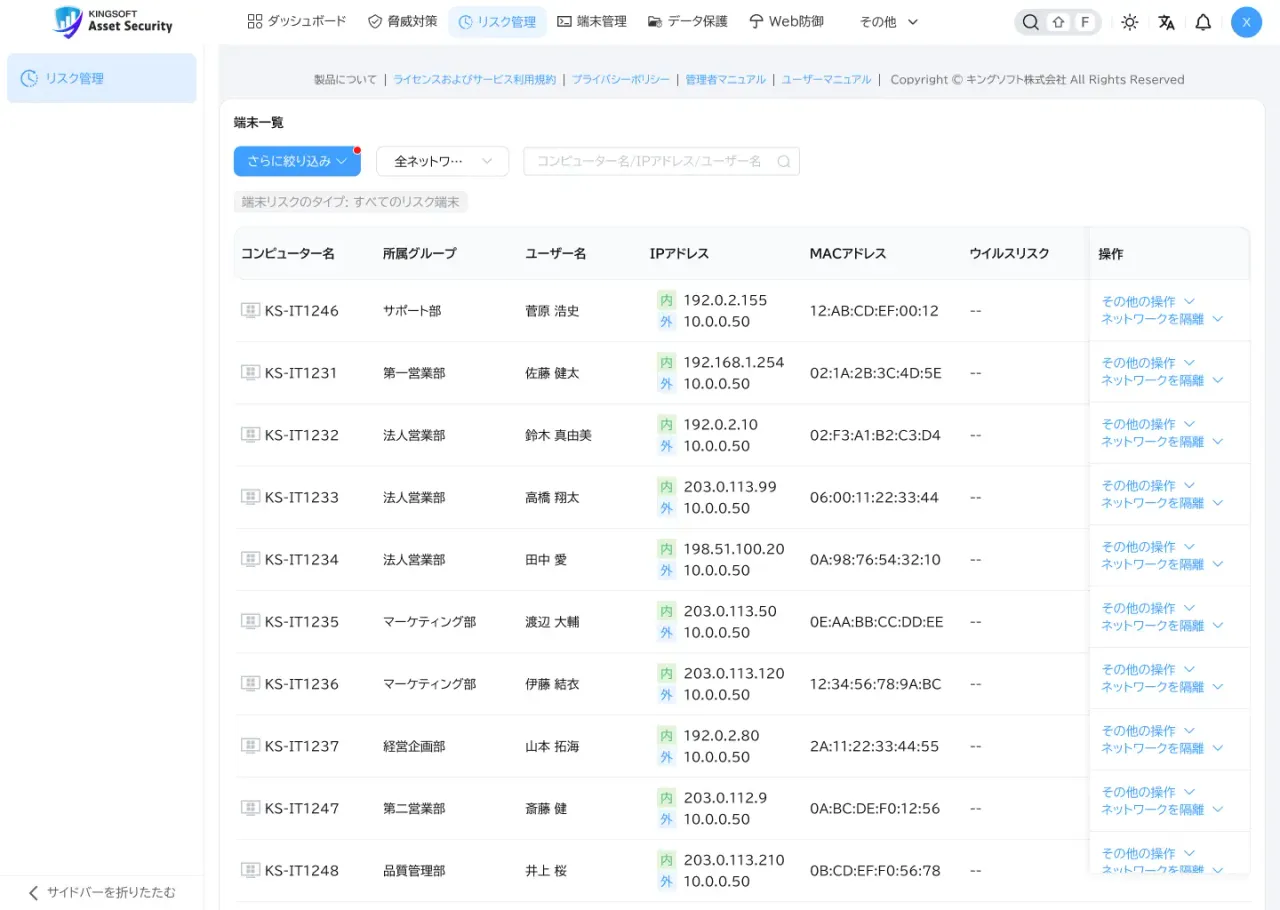The image size is (1280, 910).
Task: Click the search icon inside the computer name field
Action: point(784,161)
